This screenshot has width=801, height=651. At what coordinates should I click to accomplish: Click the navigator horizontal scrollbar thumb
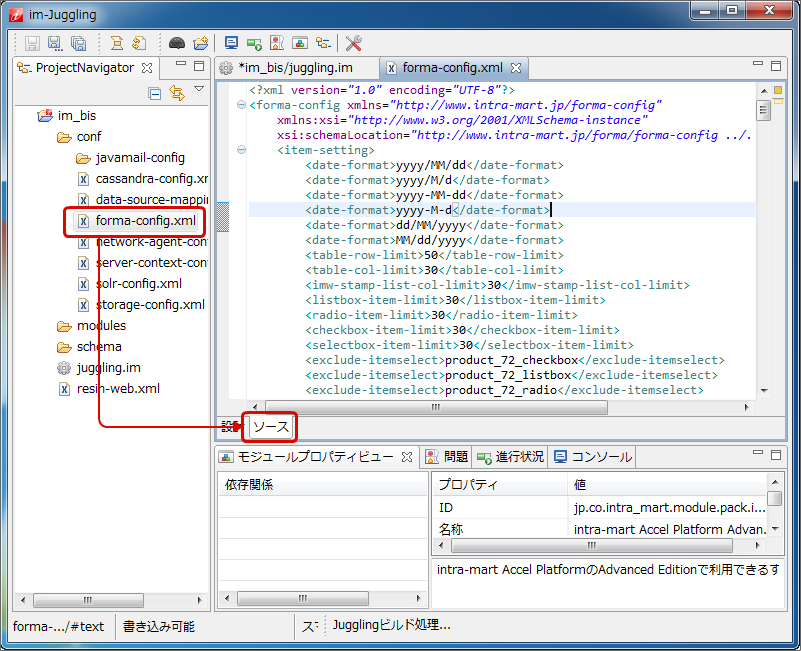click(88, 600)
